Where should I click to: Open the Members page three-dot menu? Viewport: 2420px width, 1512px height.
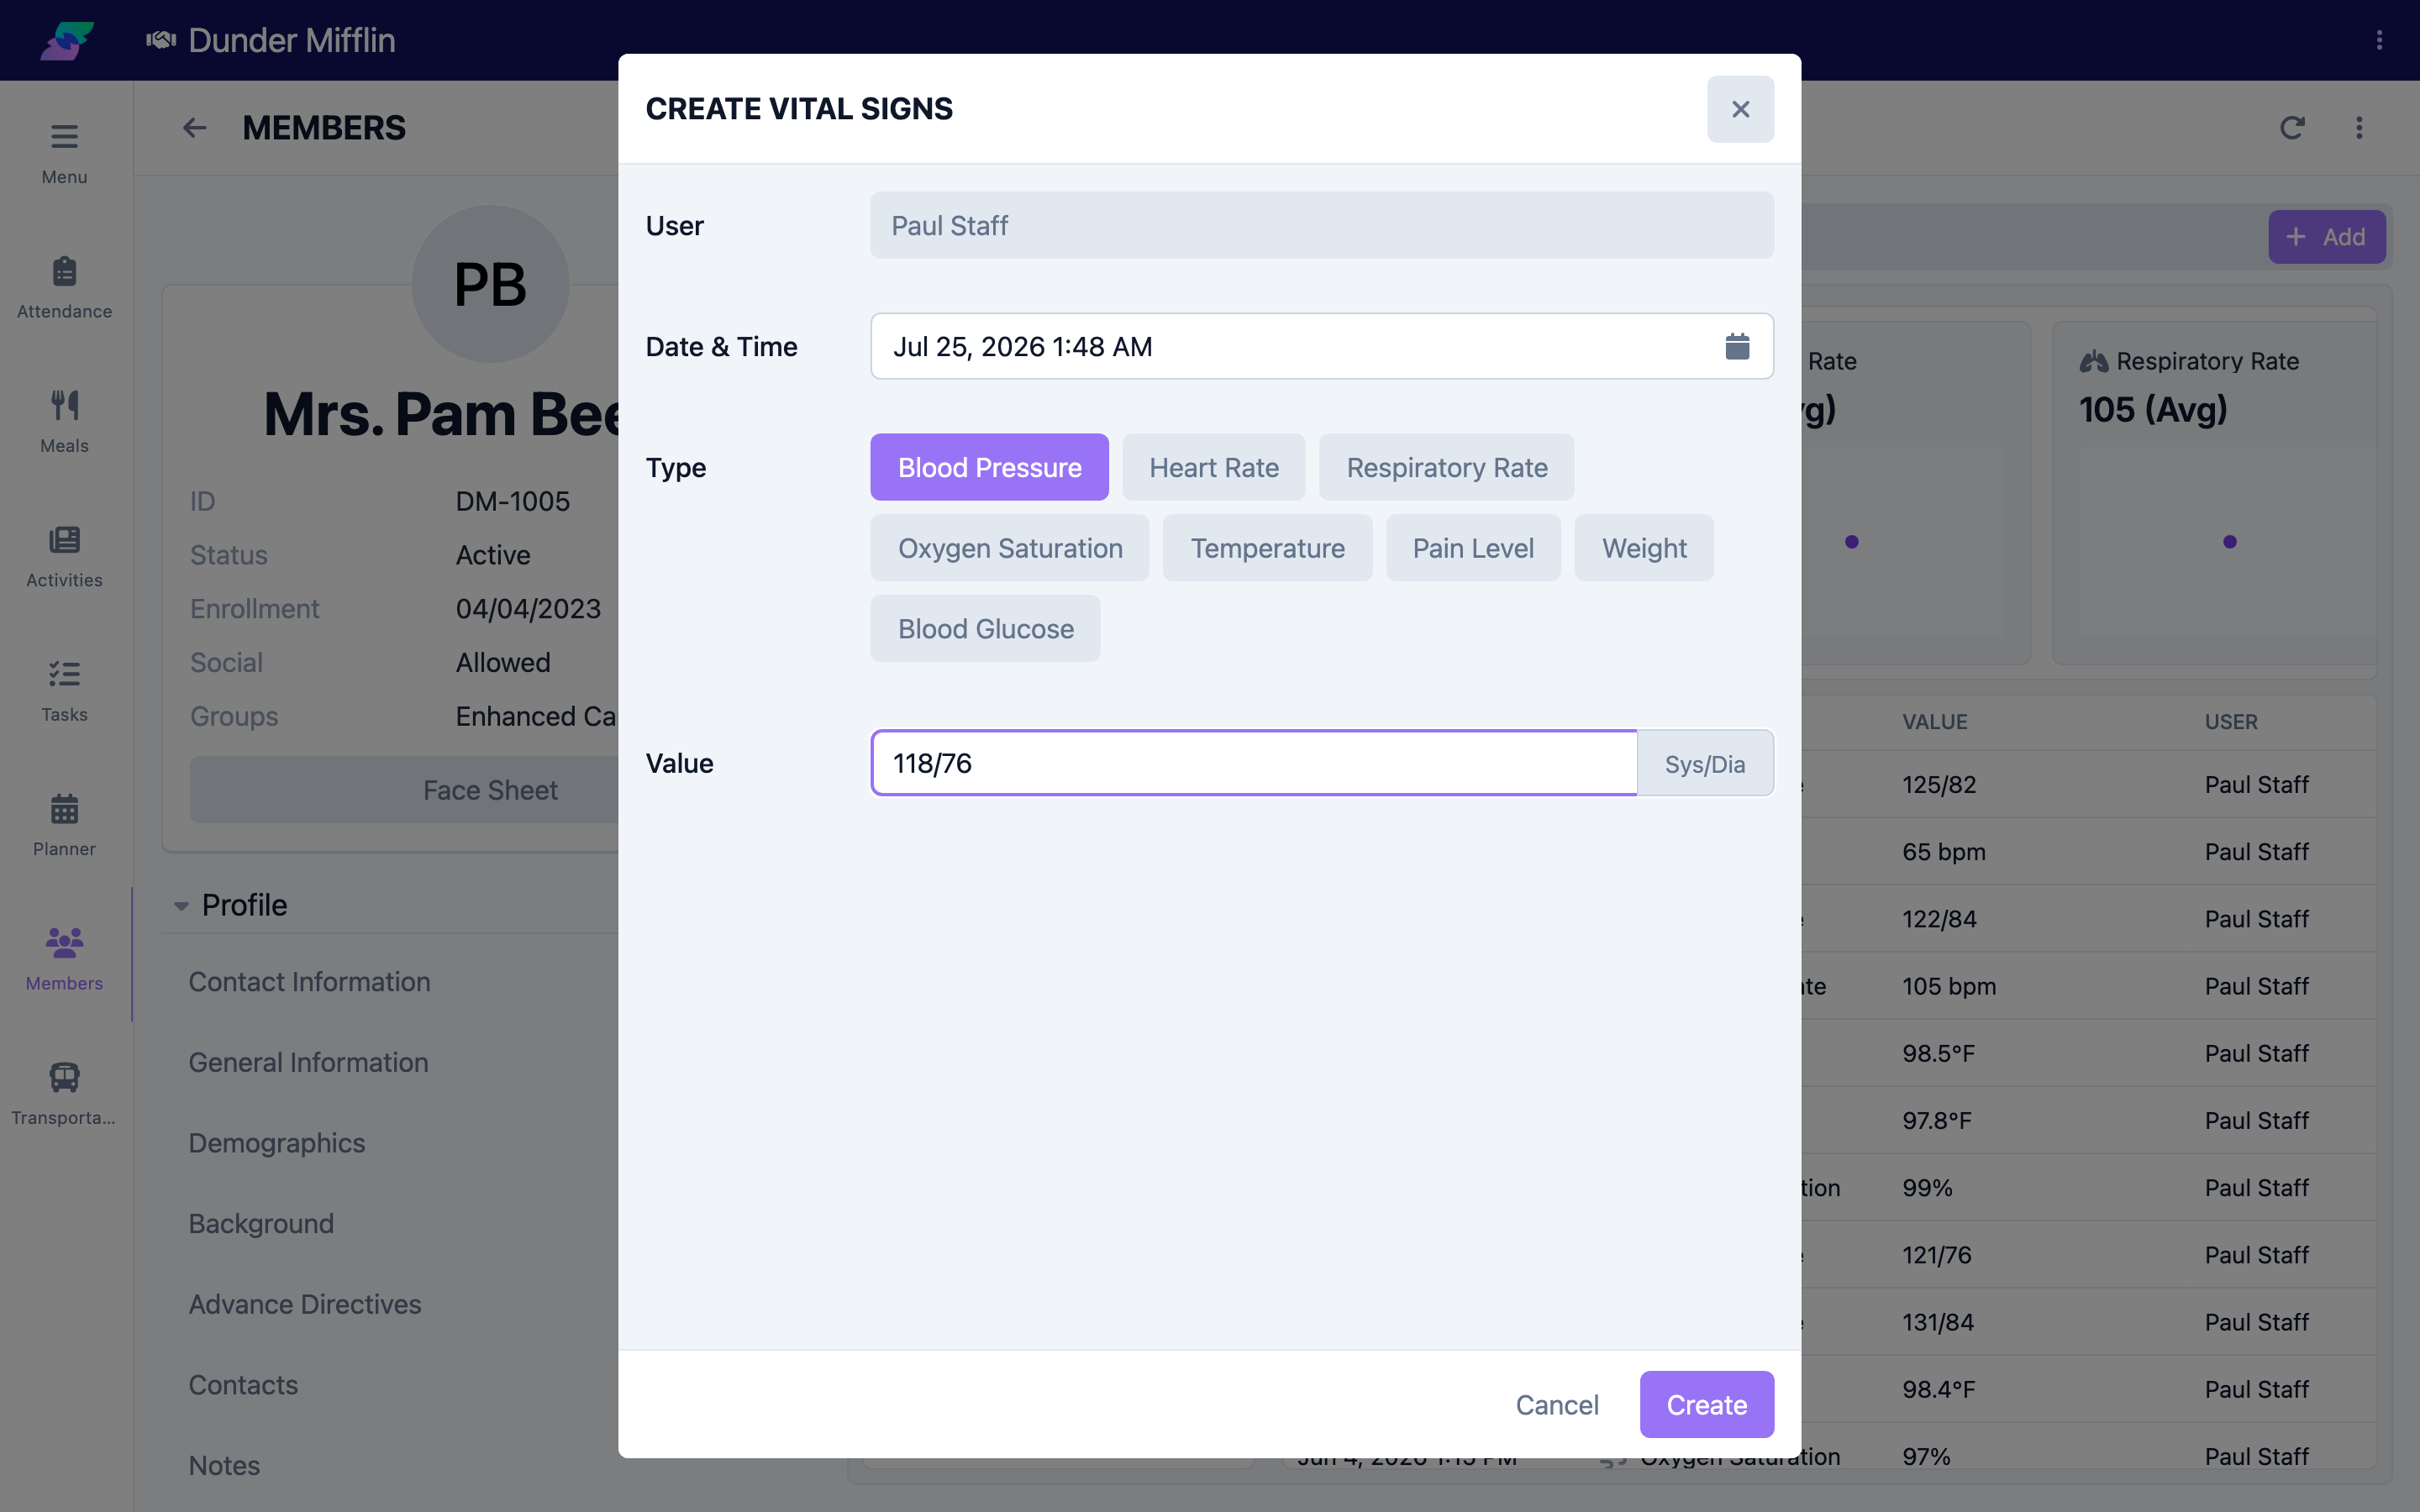tap(2359, 128)
